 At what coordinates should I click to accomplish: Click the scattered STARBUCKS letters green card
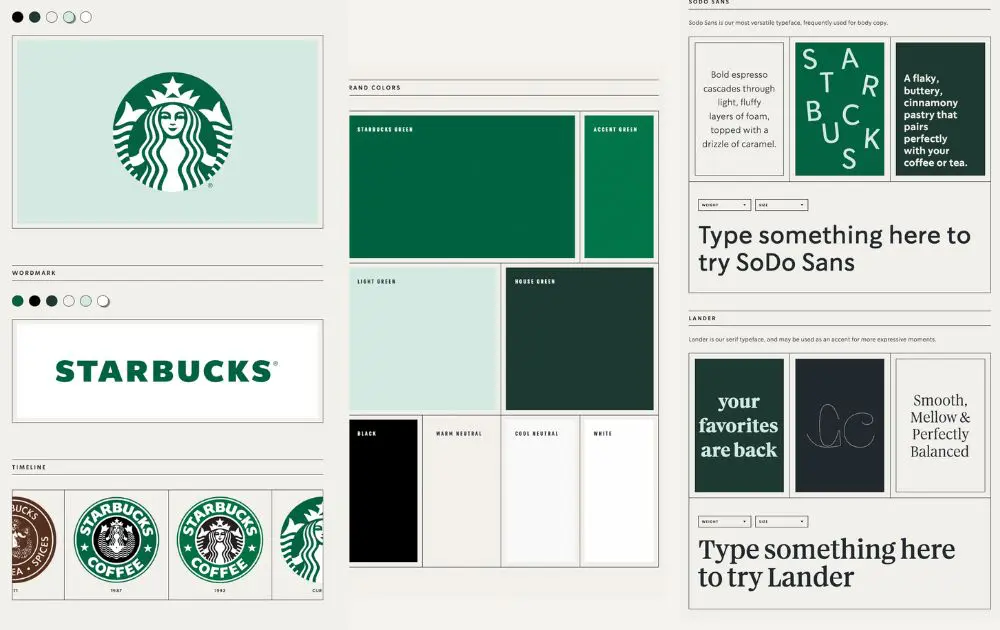coord(840,109)
